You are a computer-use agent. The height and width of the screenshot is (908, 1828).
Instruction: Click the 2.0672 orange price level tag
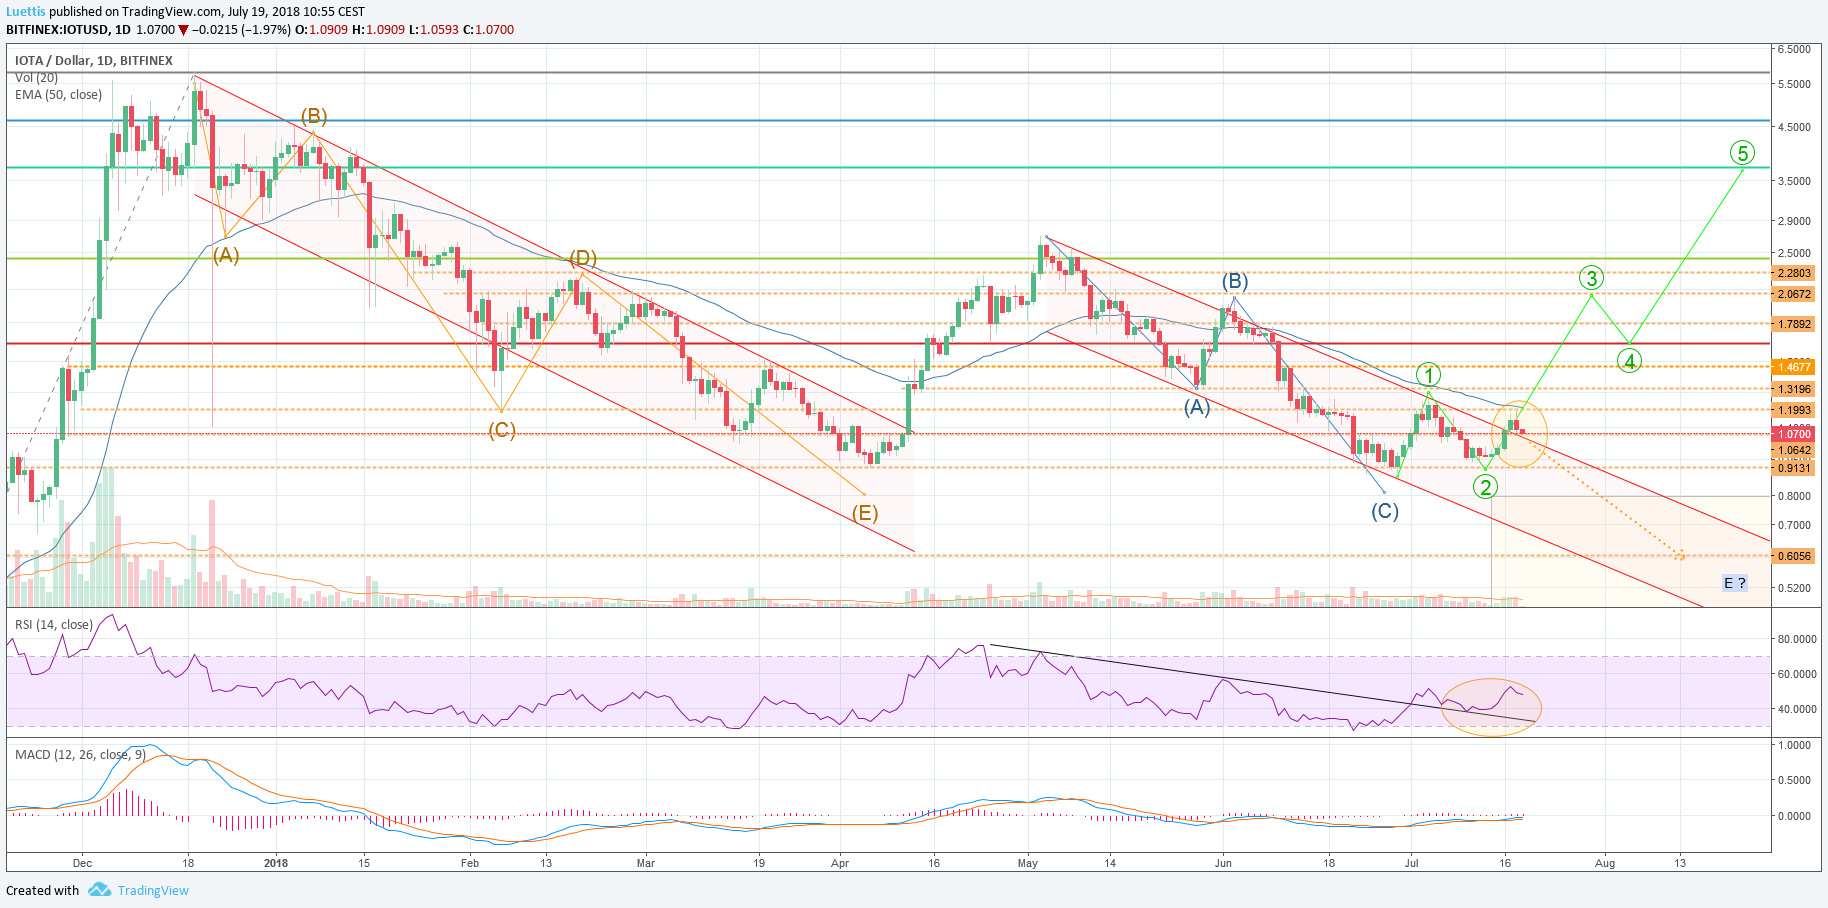coord(1794,294)
